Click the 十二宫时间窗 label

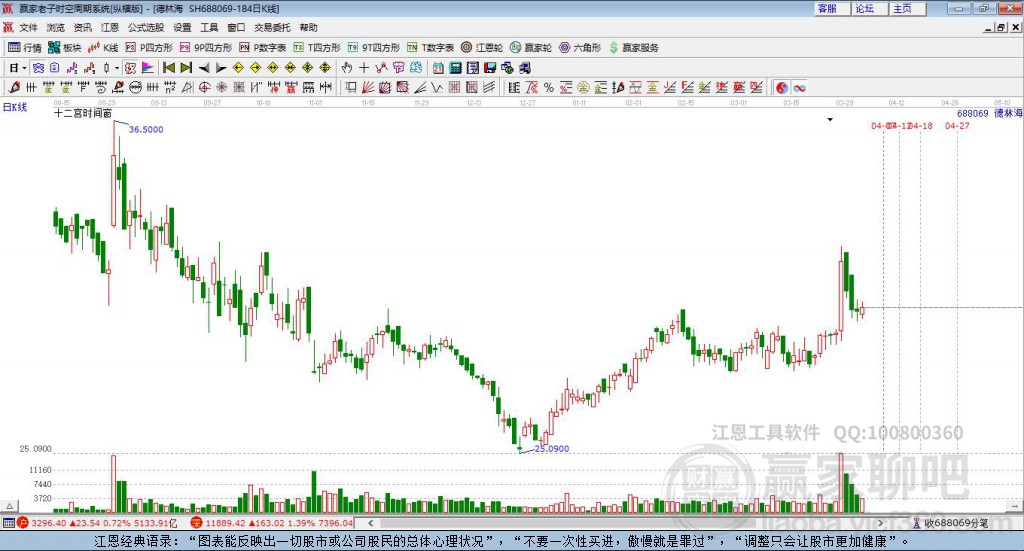82,113
